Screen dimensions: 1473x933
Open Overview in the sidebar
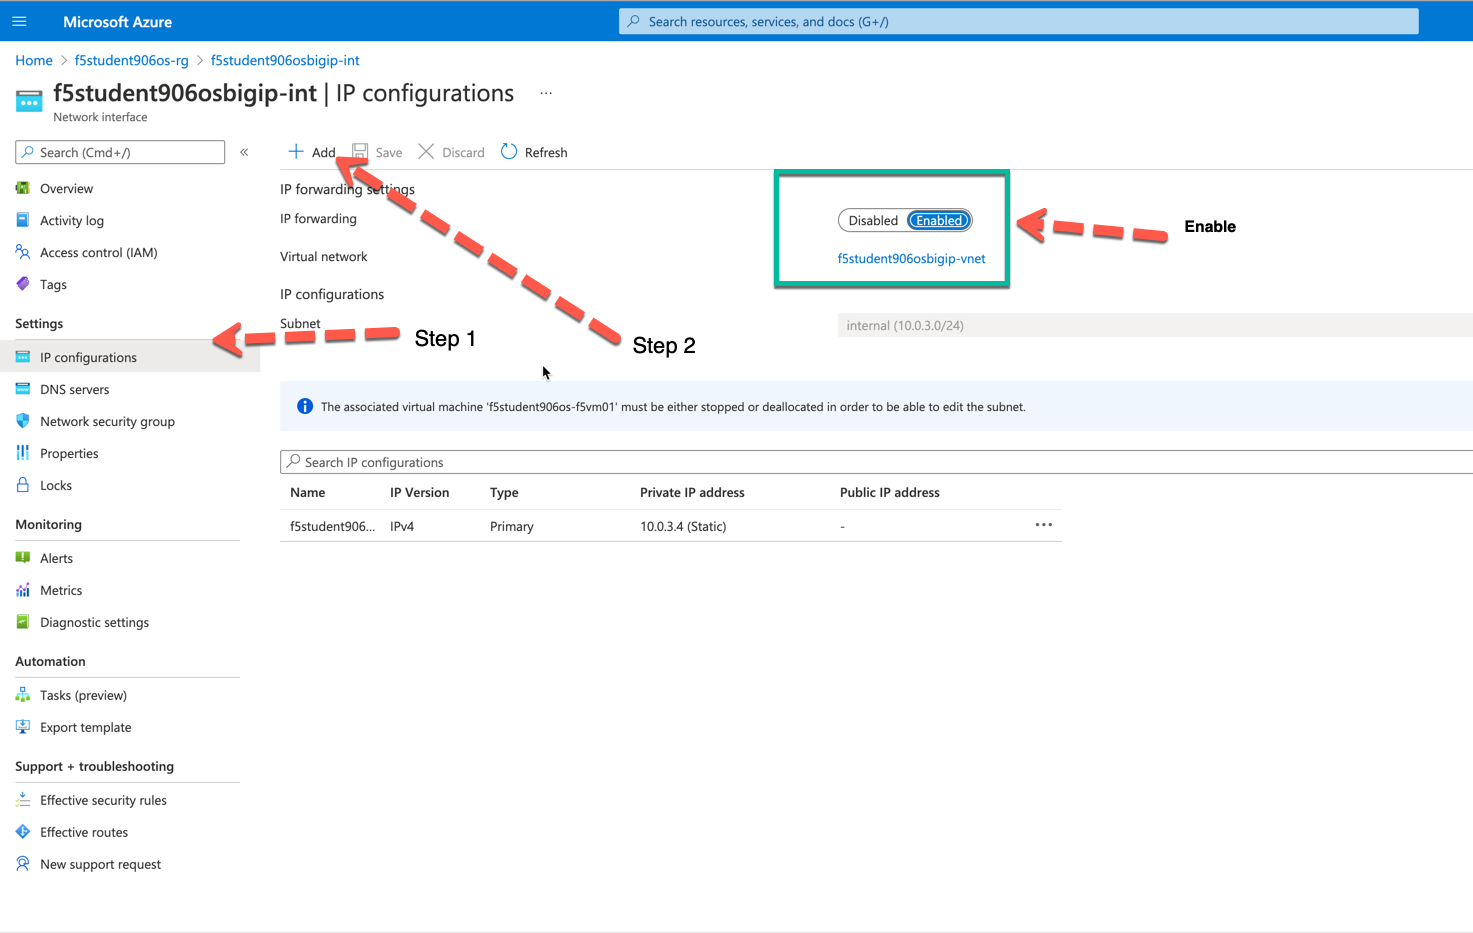coord(66,188)
